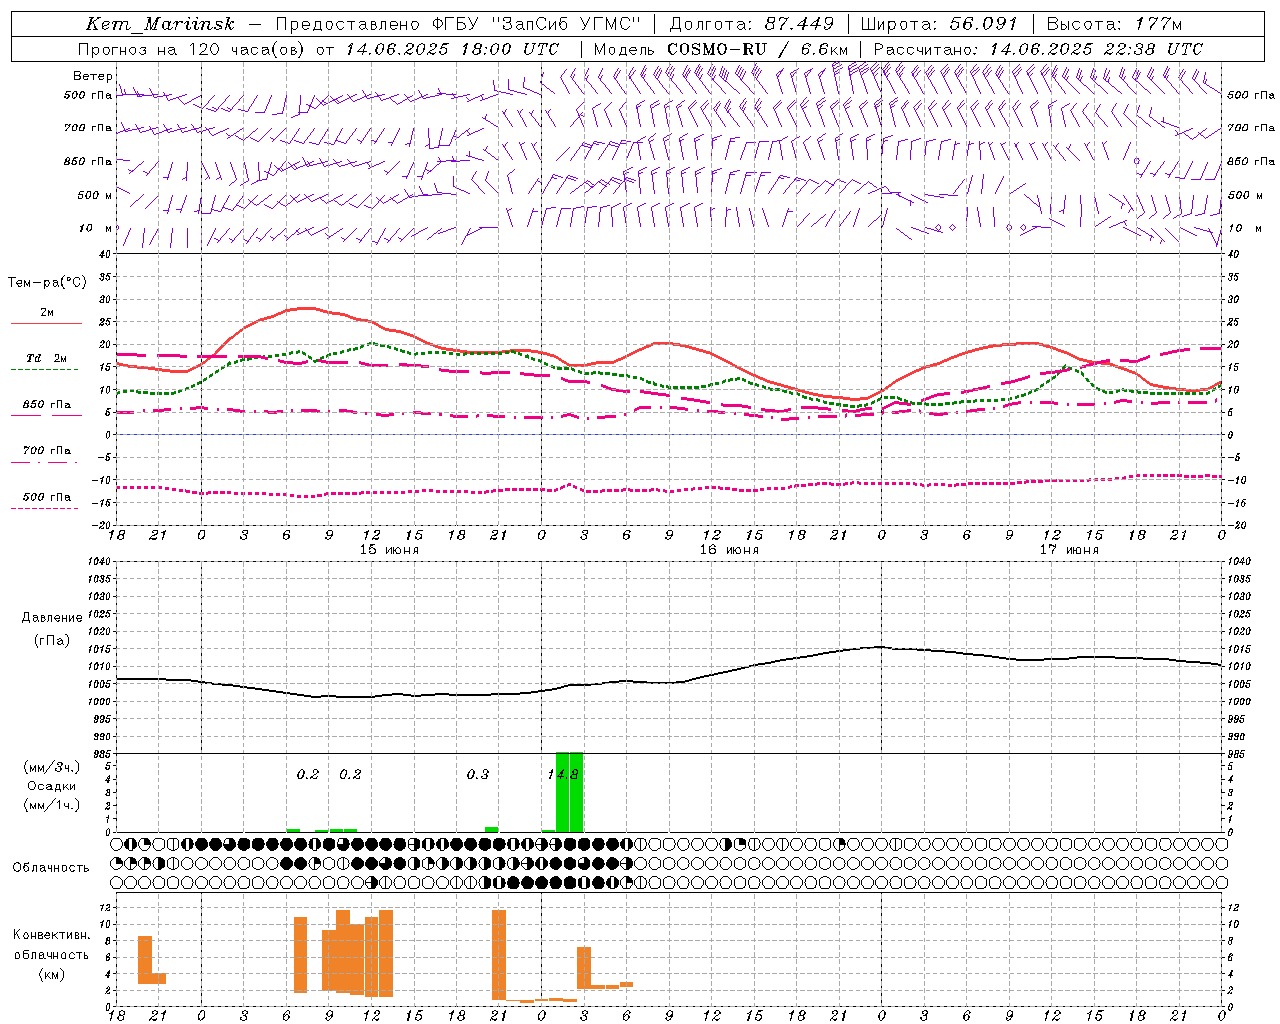Viewport: 1280px width, 1024px height.
Task: Click the dash-dot 700 гПа legend line
Action: point(45,462)
